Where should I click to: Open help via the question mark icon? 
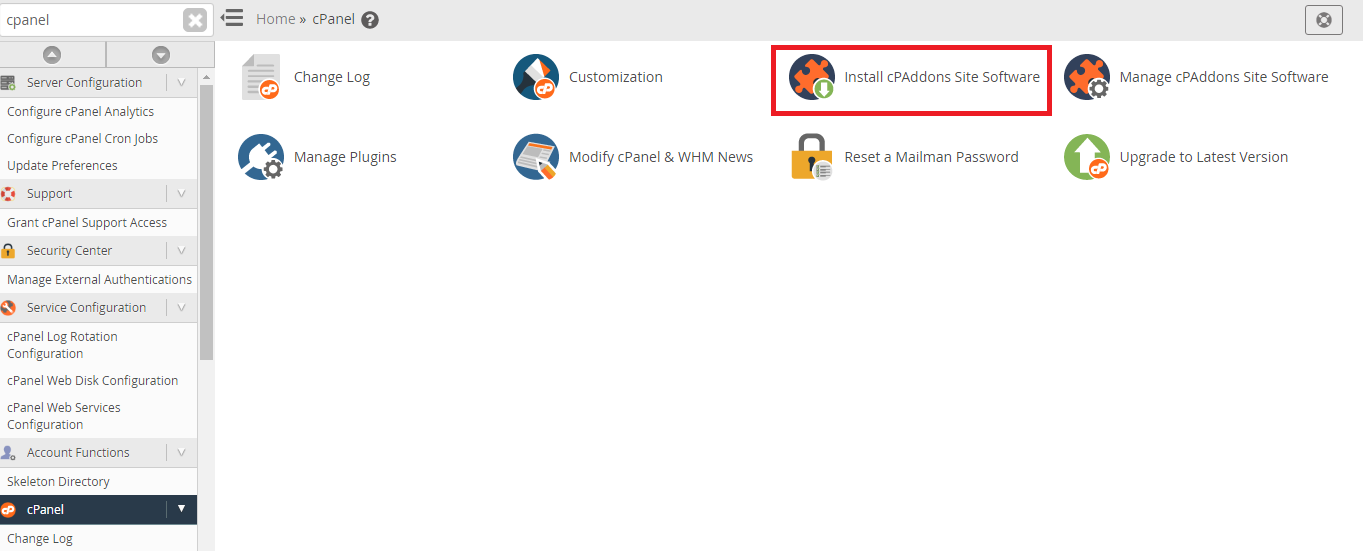point(370,19)
